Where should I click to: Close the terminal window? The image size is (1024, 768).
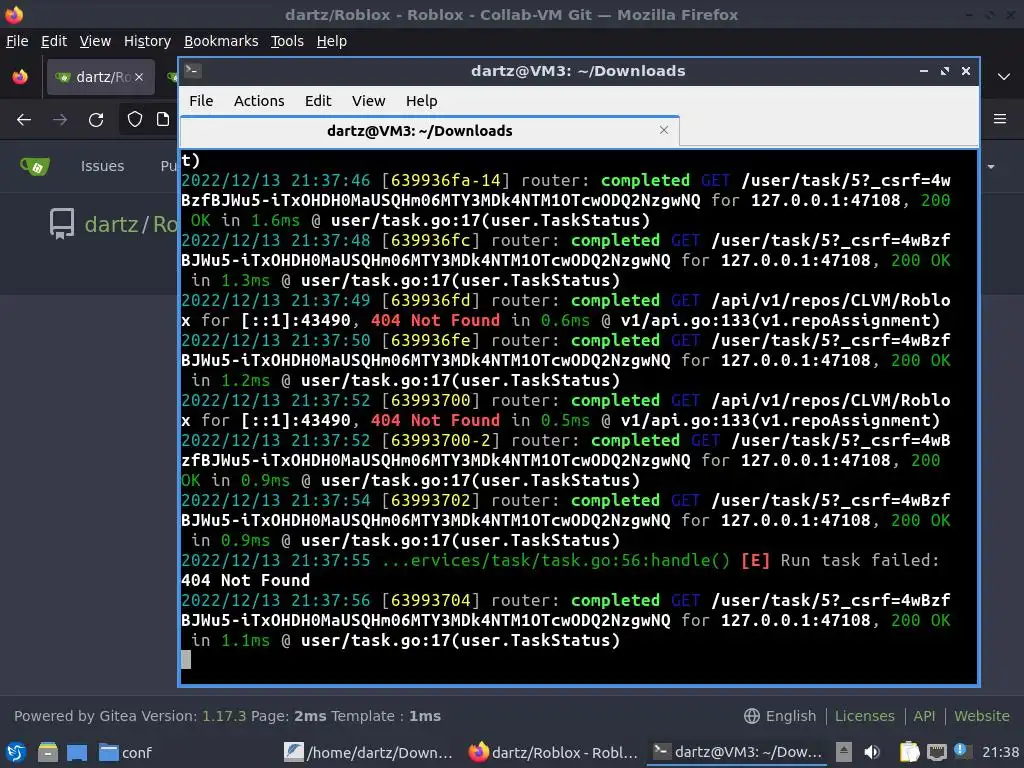966,71
